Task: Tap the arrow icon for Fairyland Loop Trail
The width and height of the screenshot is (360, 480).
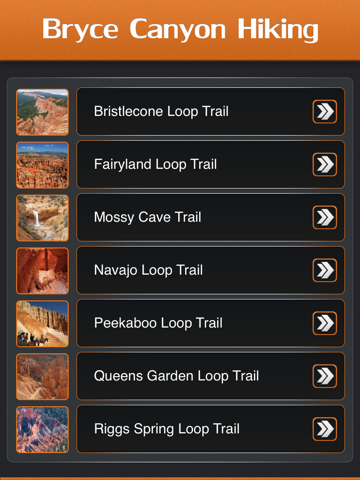Action: pos(324,164)
